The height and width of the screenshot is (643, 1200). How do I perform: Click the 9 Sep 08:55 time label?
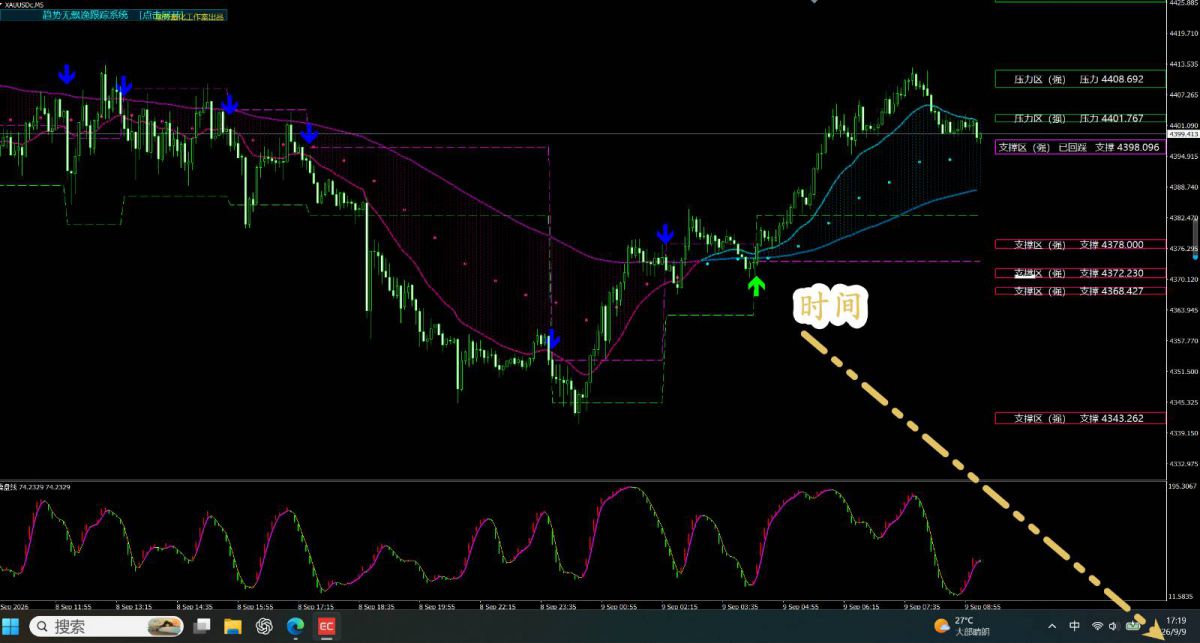984,606
